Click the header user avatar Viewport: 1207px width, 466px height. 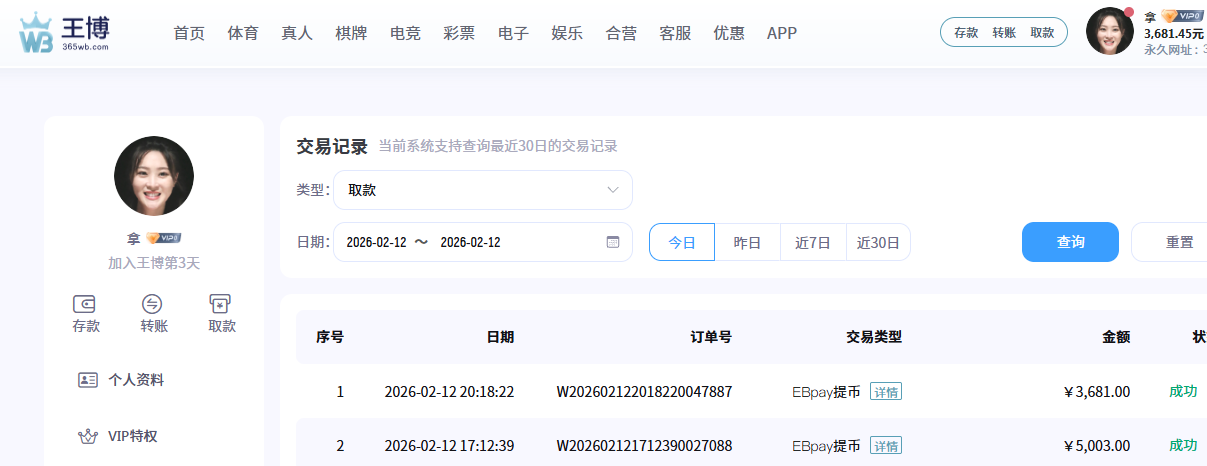(1109, 31)
